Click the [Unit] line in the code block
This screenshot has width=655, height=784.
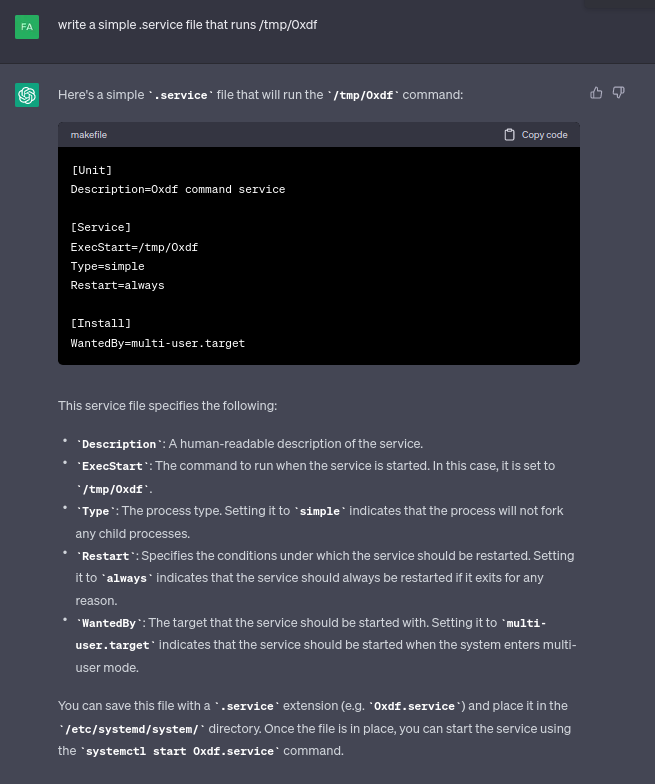(91, 170)
